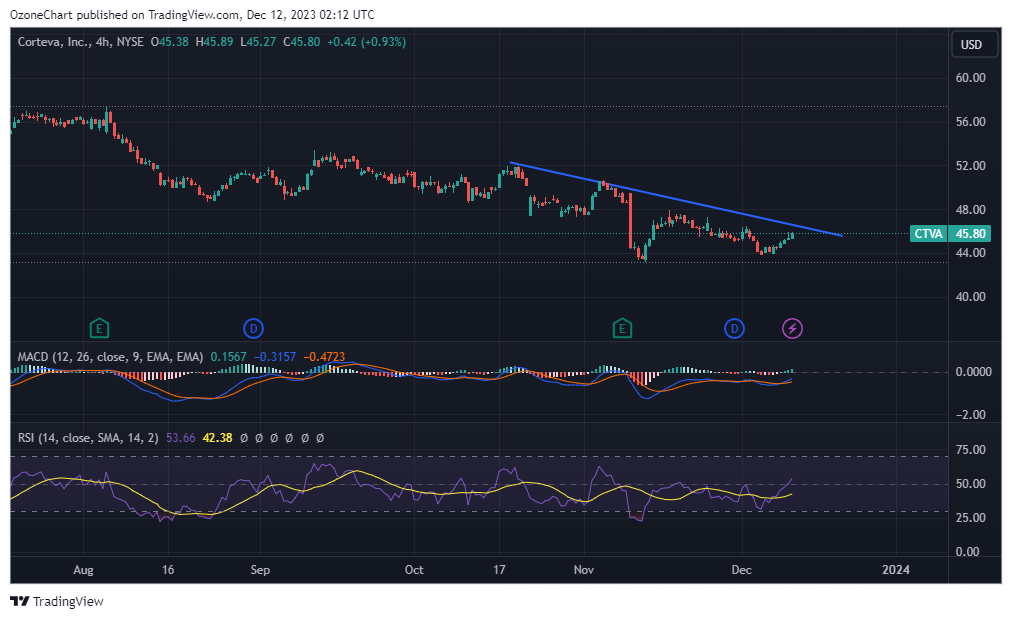Click the RSI moving average value 42.38
Viewport: 1012px width, 619px height.
pos(218,438)
